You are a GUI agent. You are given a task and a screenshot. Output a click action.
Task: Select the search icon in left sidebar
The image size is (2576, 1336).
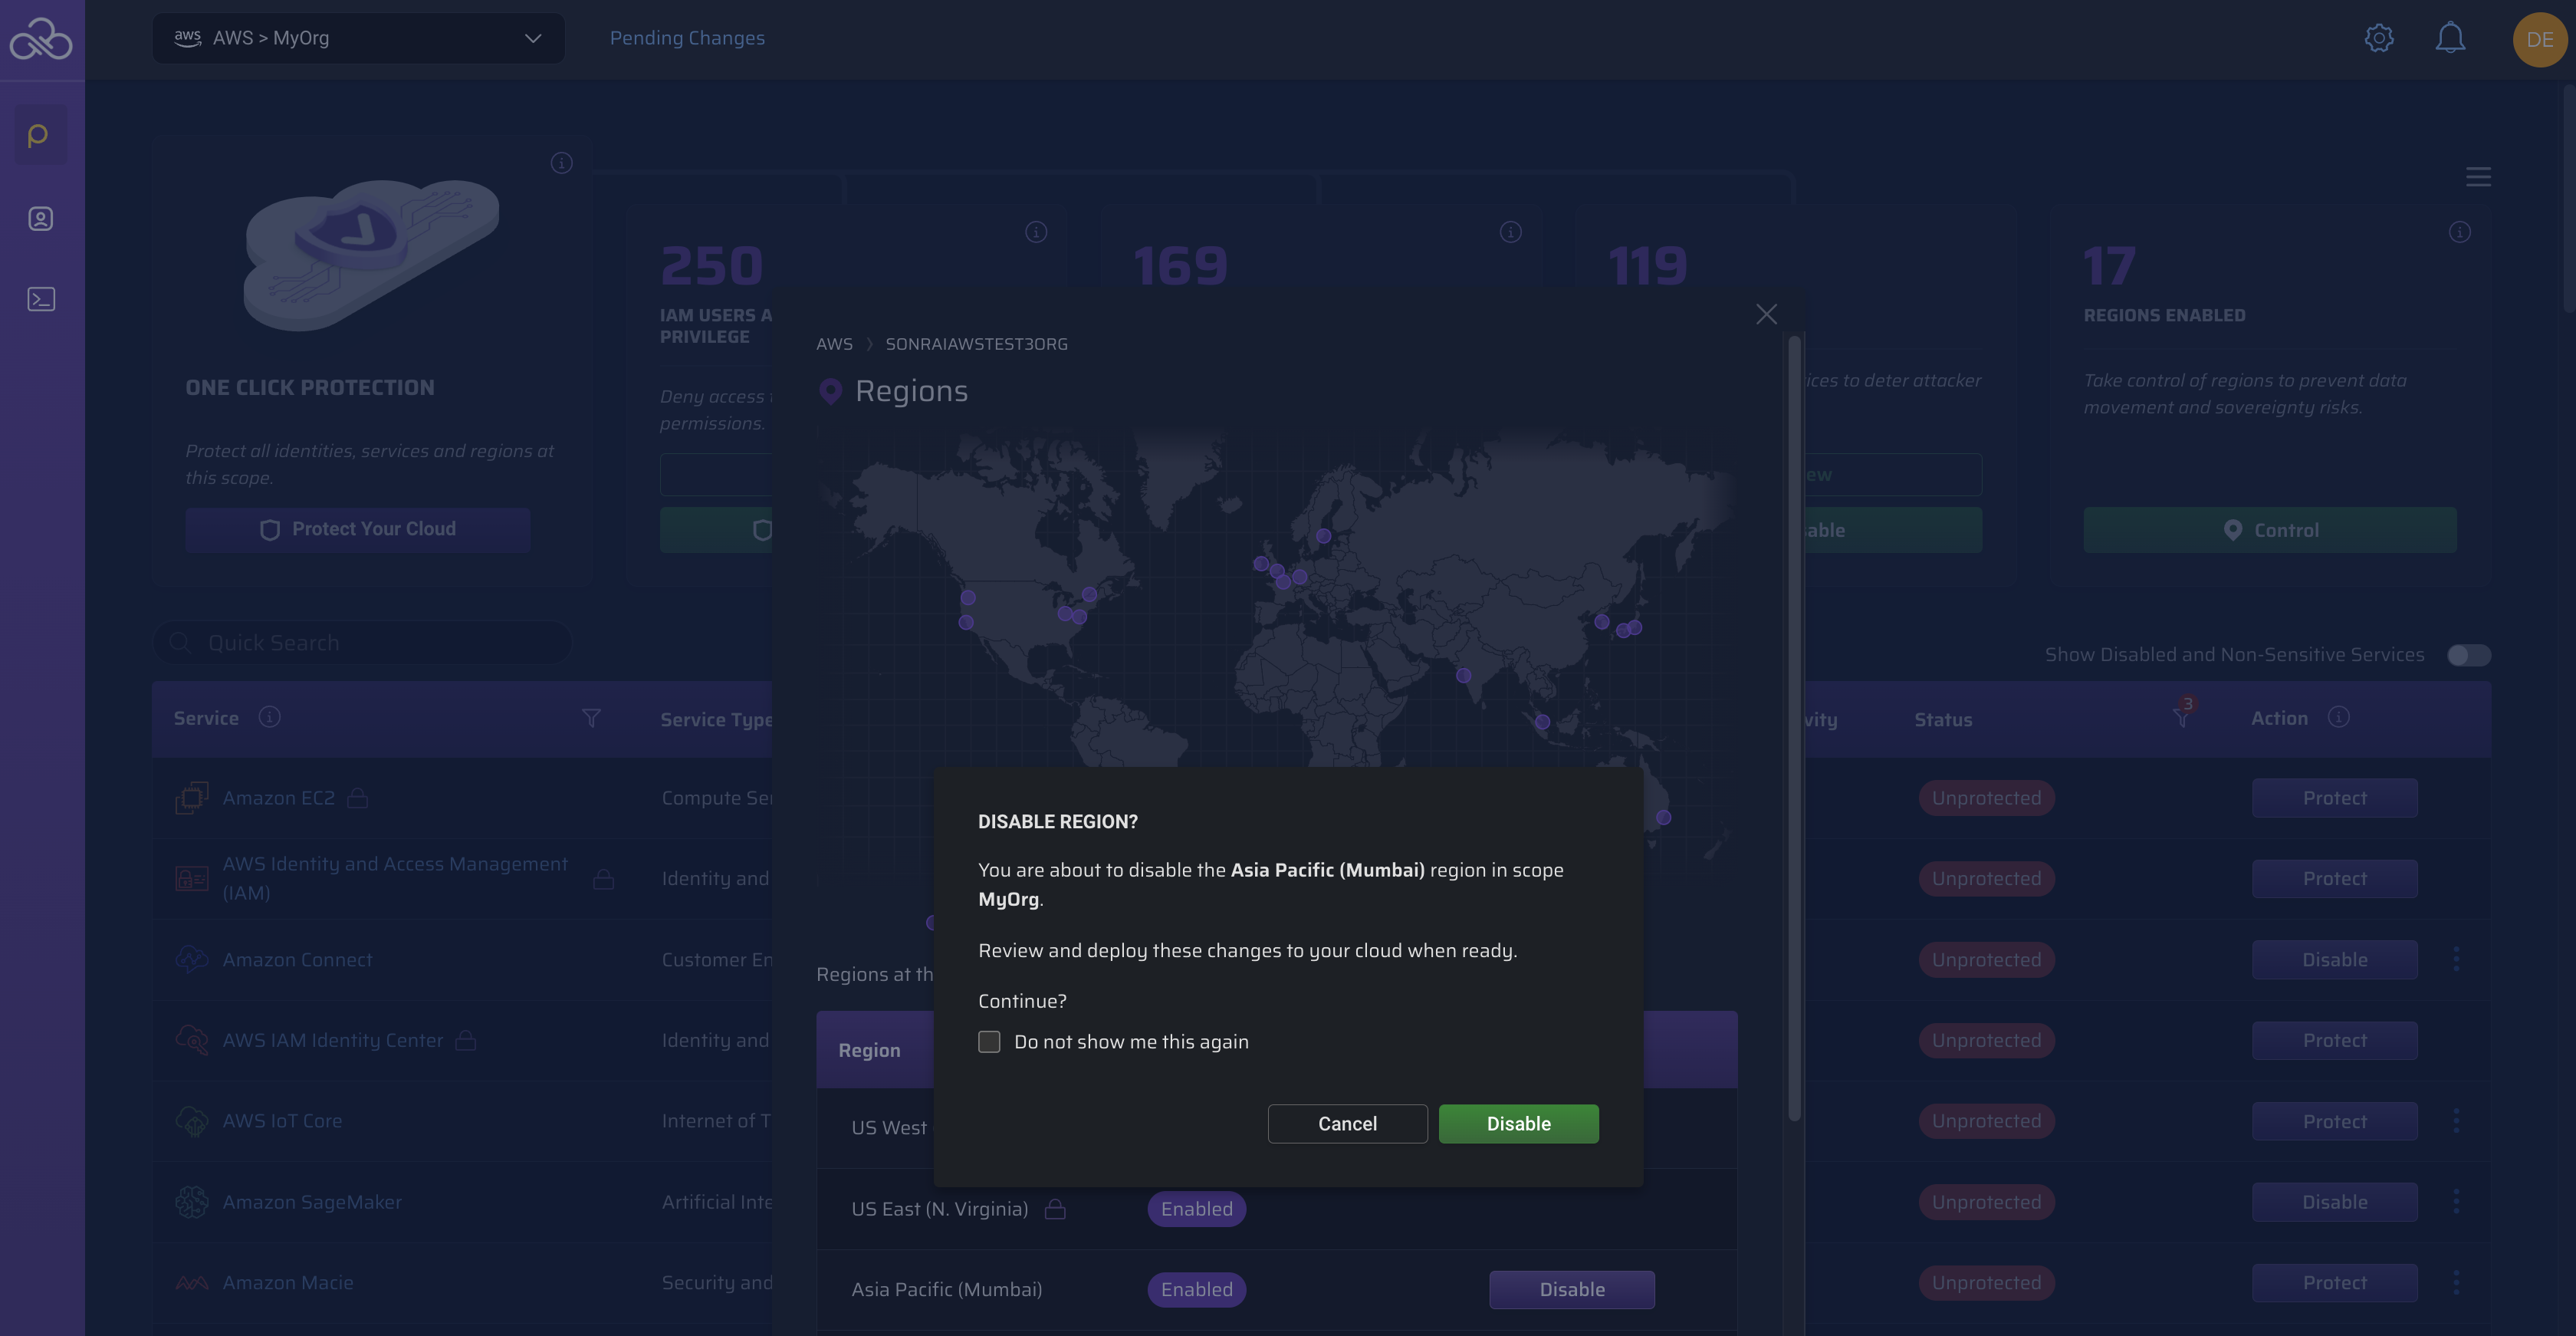(40, 135)
